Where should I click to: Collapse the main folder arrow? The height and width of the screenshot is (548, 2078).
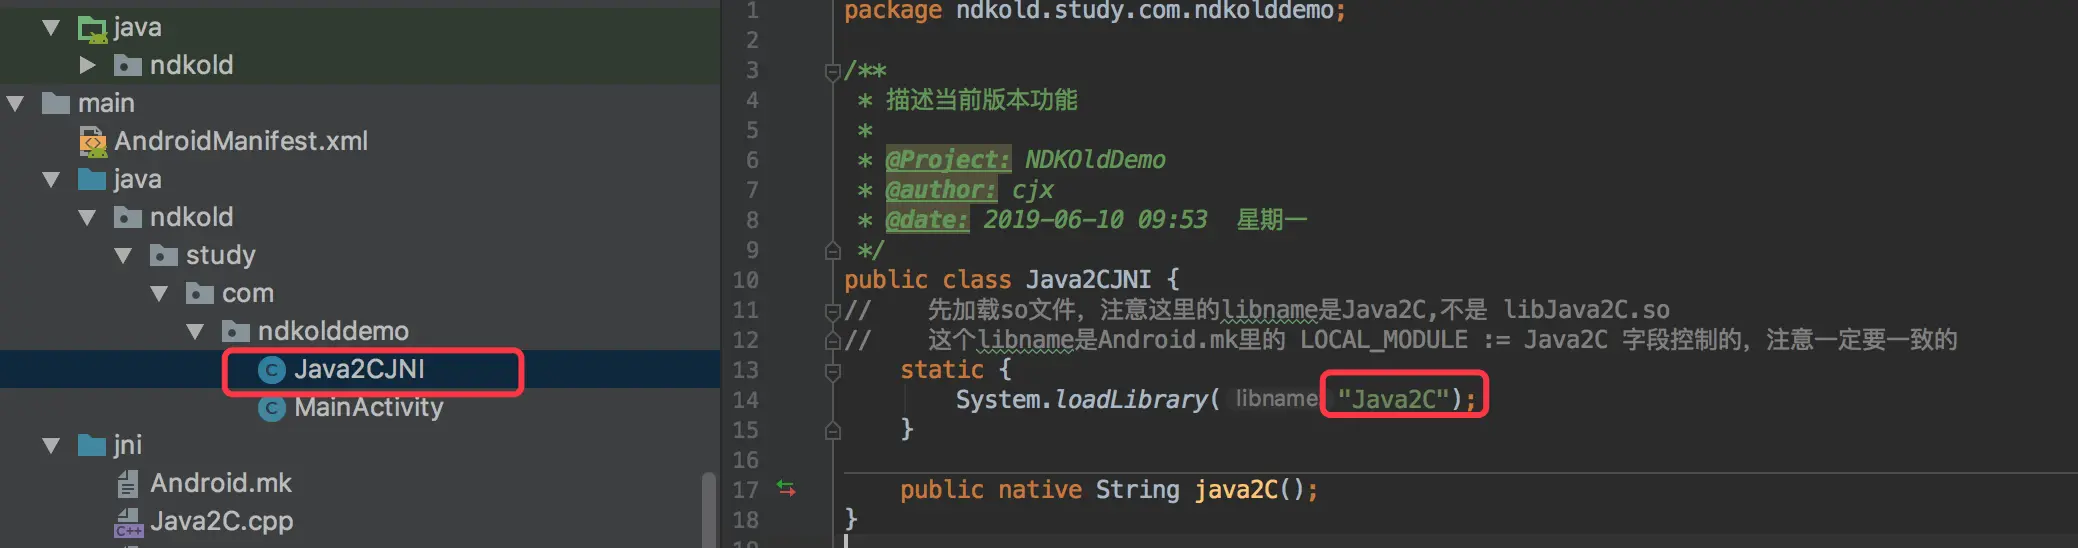[x=15, y=103]
